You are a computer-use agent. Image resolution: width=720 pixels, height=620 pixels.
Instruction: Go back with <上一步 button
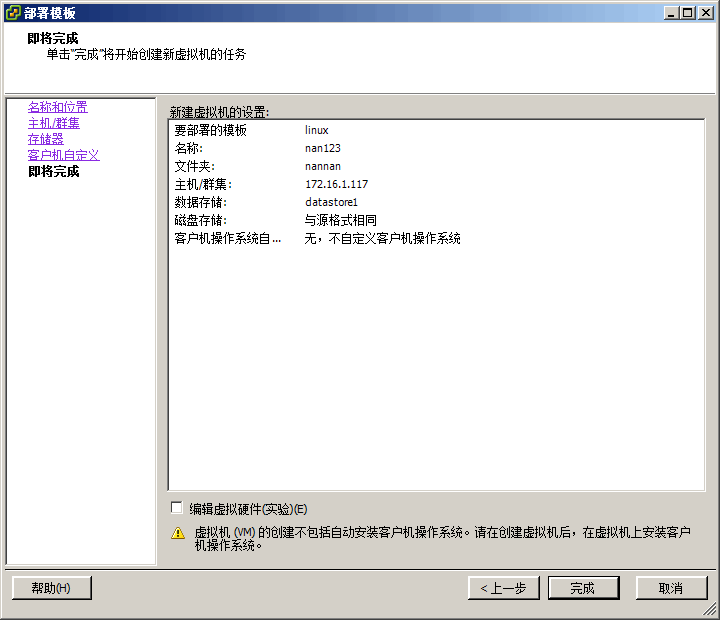(504, 588)
